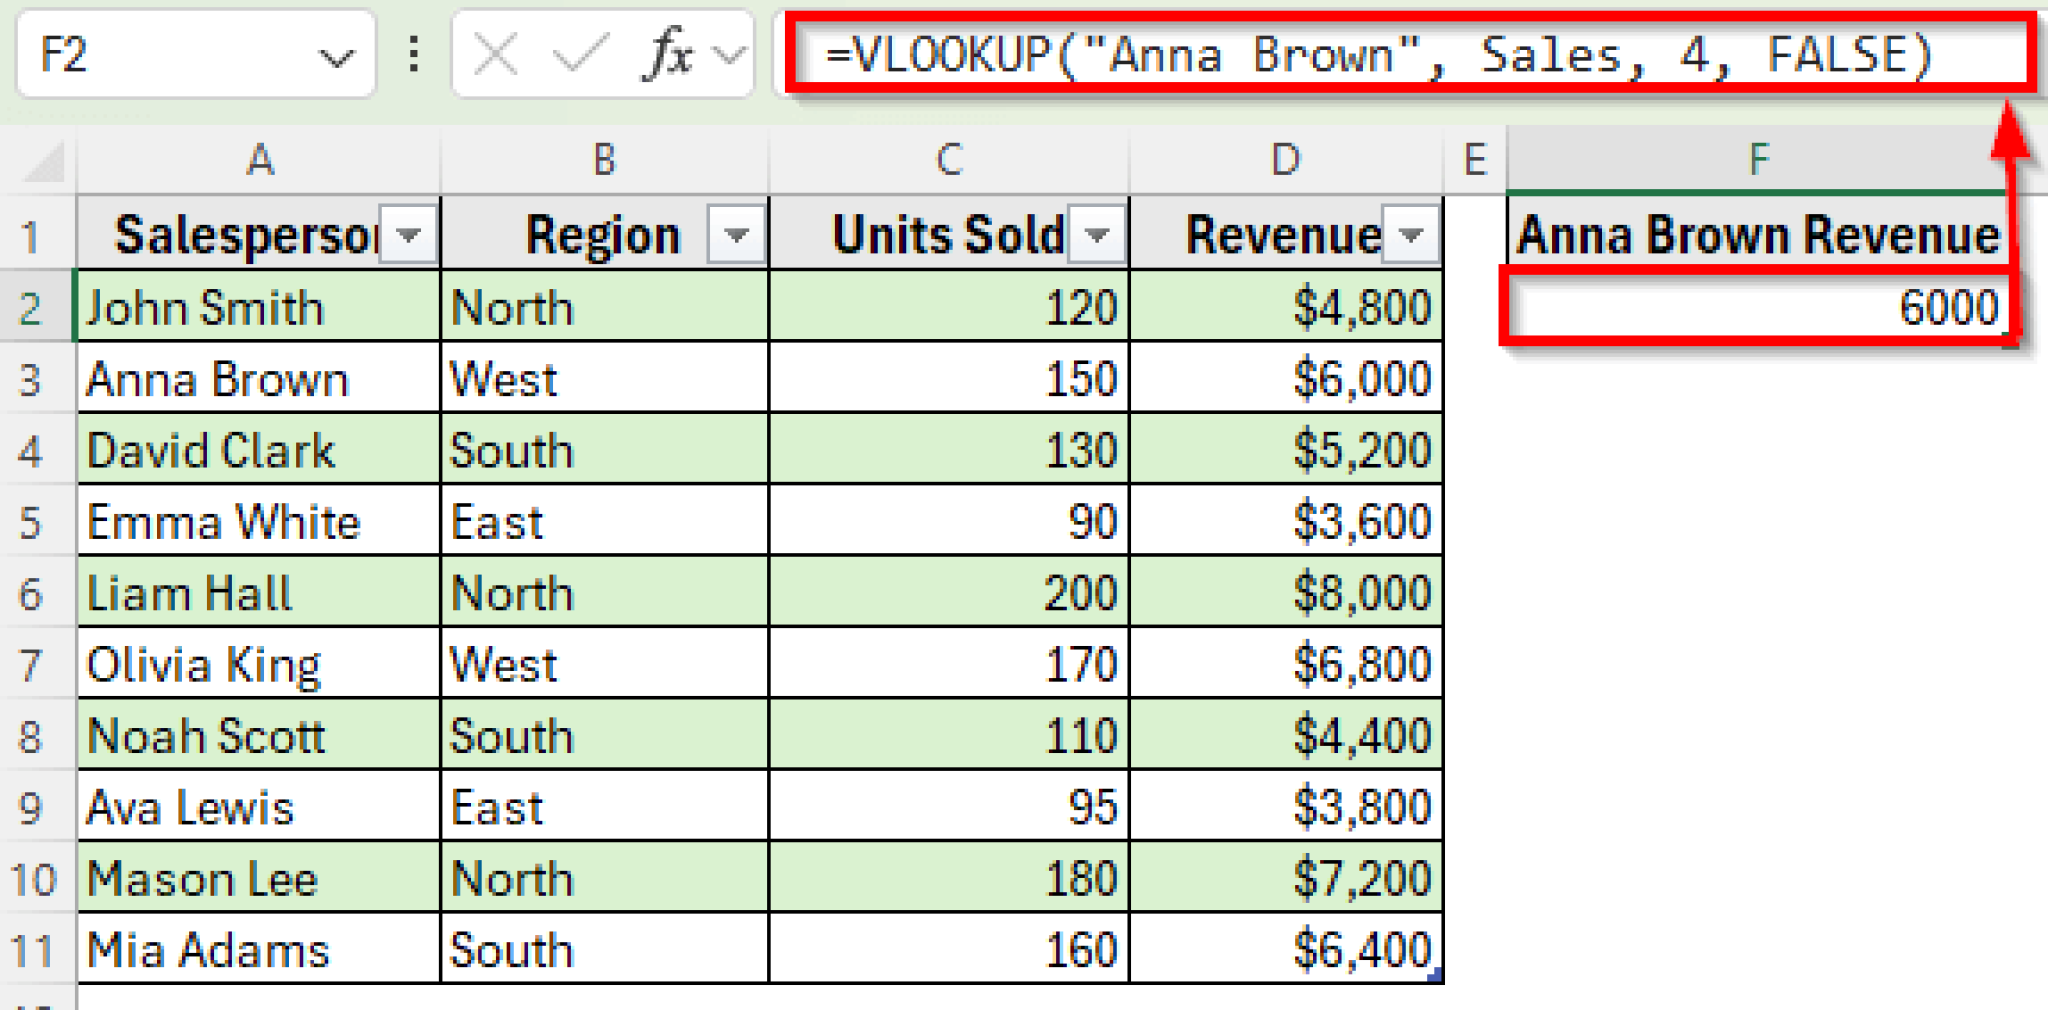Click the result cell showing 6000
The height and width of the screenshot is (1010, 2048).
point(1757,307)
